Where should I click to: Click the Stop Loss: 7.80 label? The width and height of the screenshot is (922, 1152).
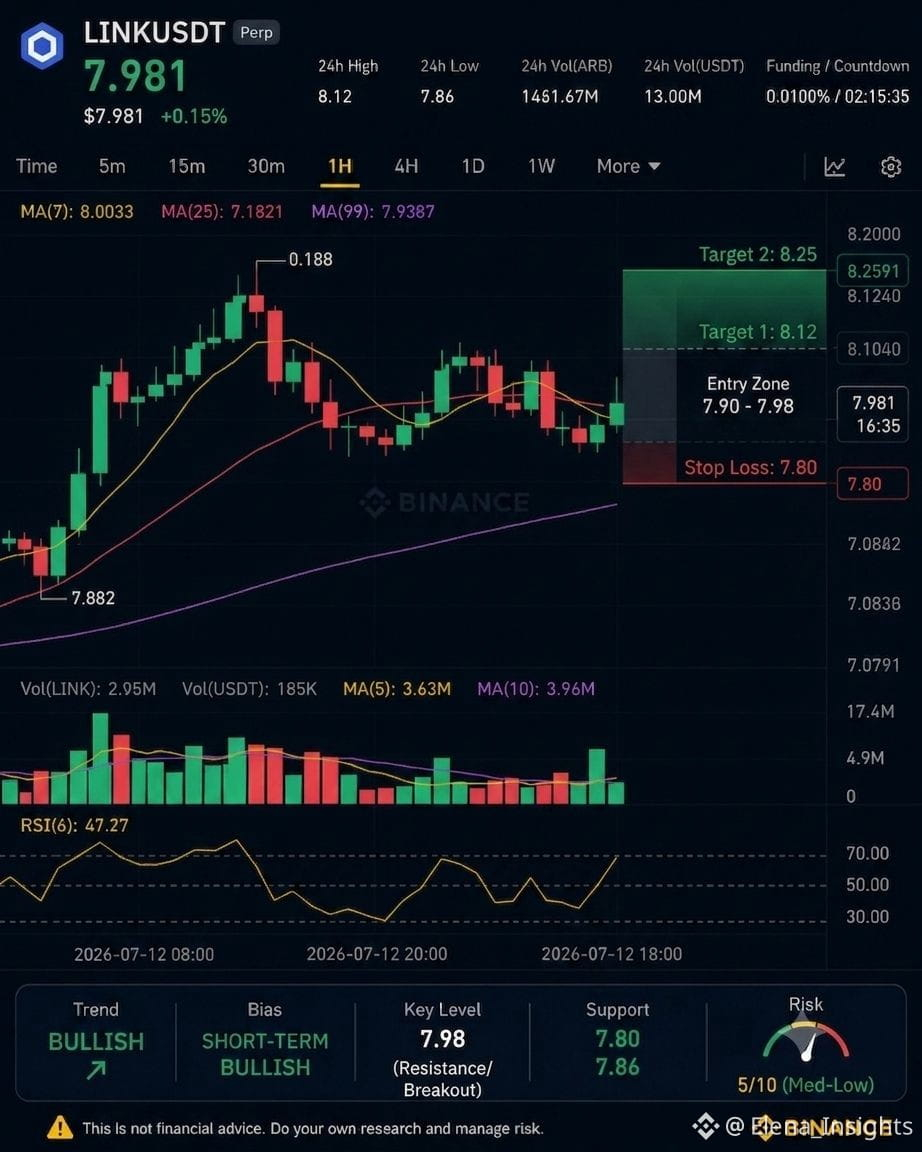tap(751, 467)
